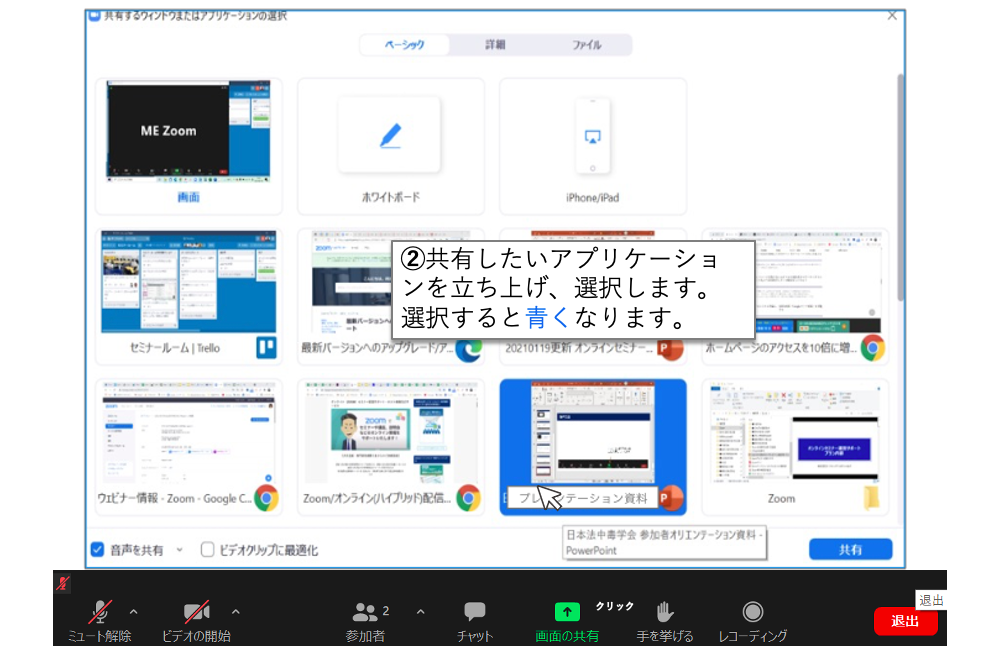Click the 最新バージョンへのアップグレード window title
989x653 pixels.
377,348
